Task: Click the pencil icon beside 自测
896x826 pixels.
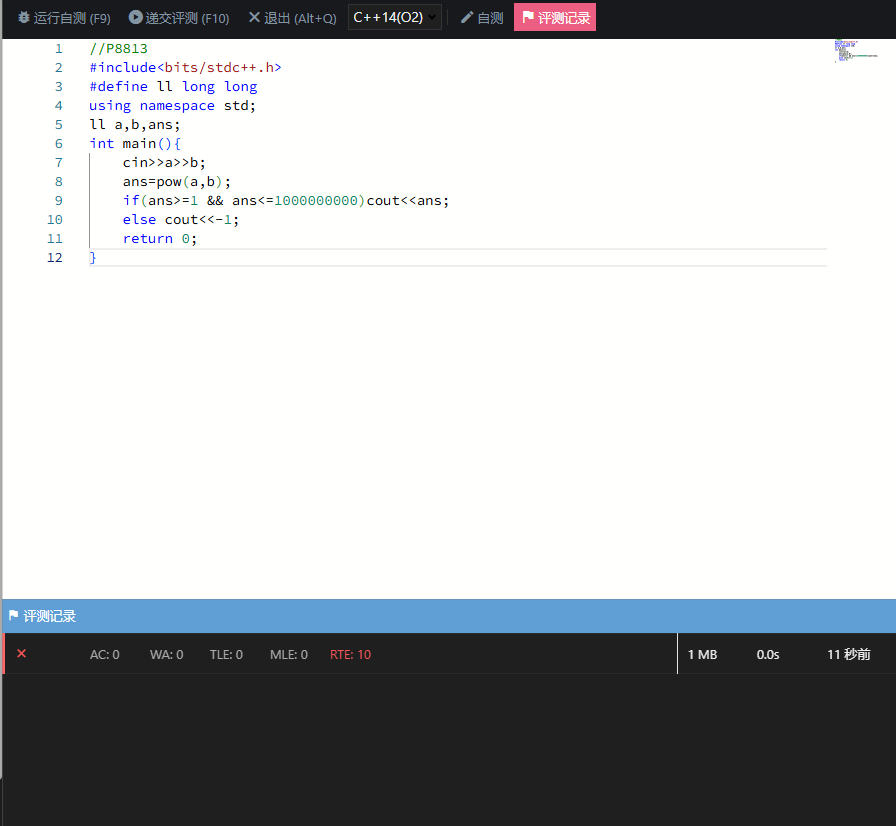Action: pyautogui.click(x=467, y=18)
